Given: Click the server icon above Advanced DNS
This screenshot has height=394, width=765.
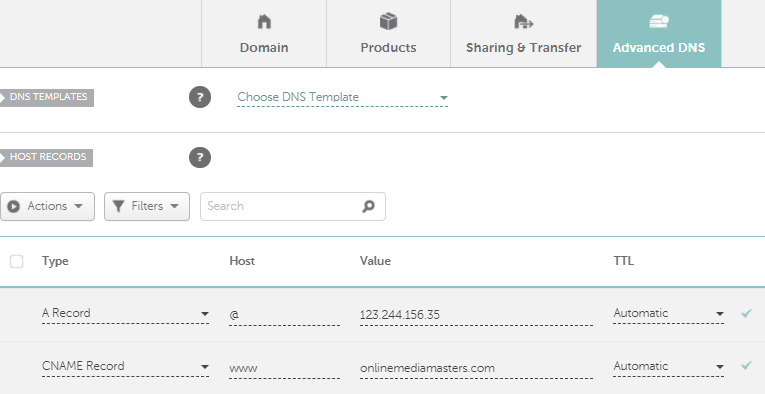Looking at the screenshot, I should click(x=659, y=21).
